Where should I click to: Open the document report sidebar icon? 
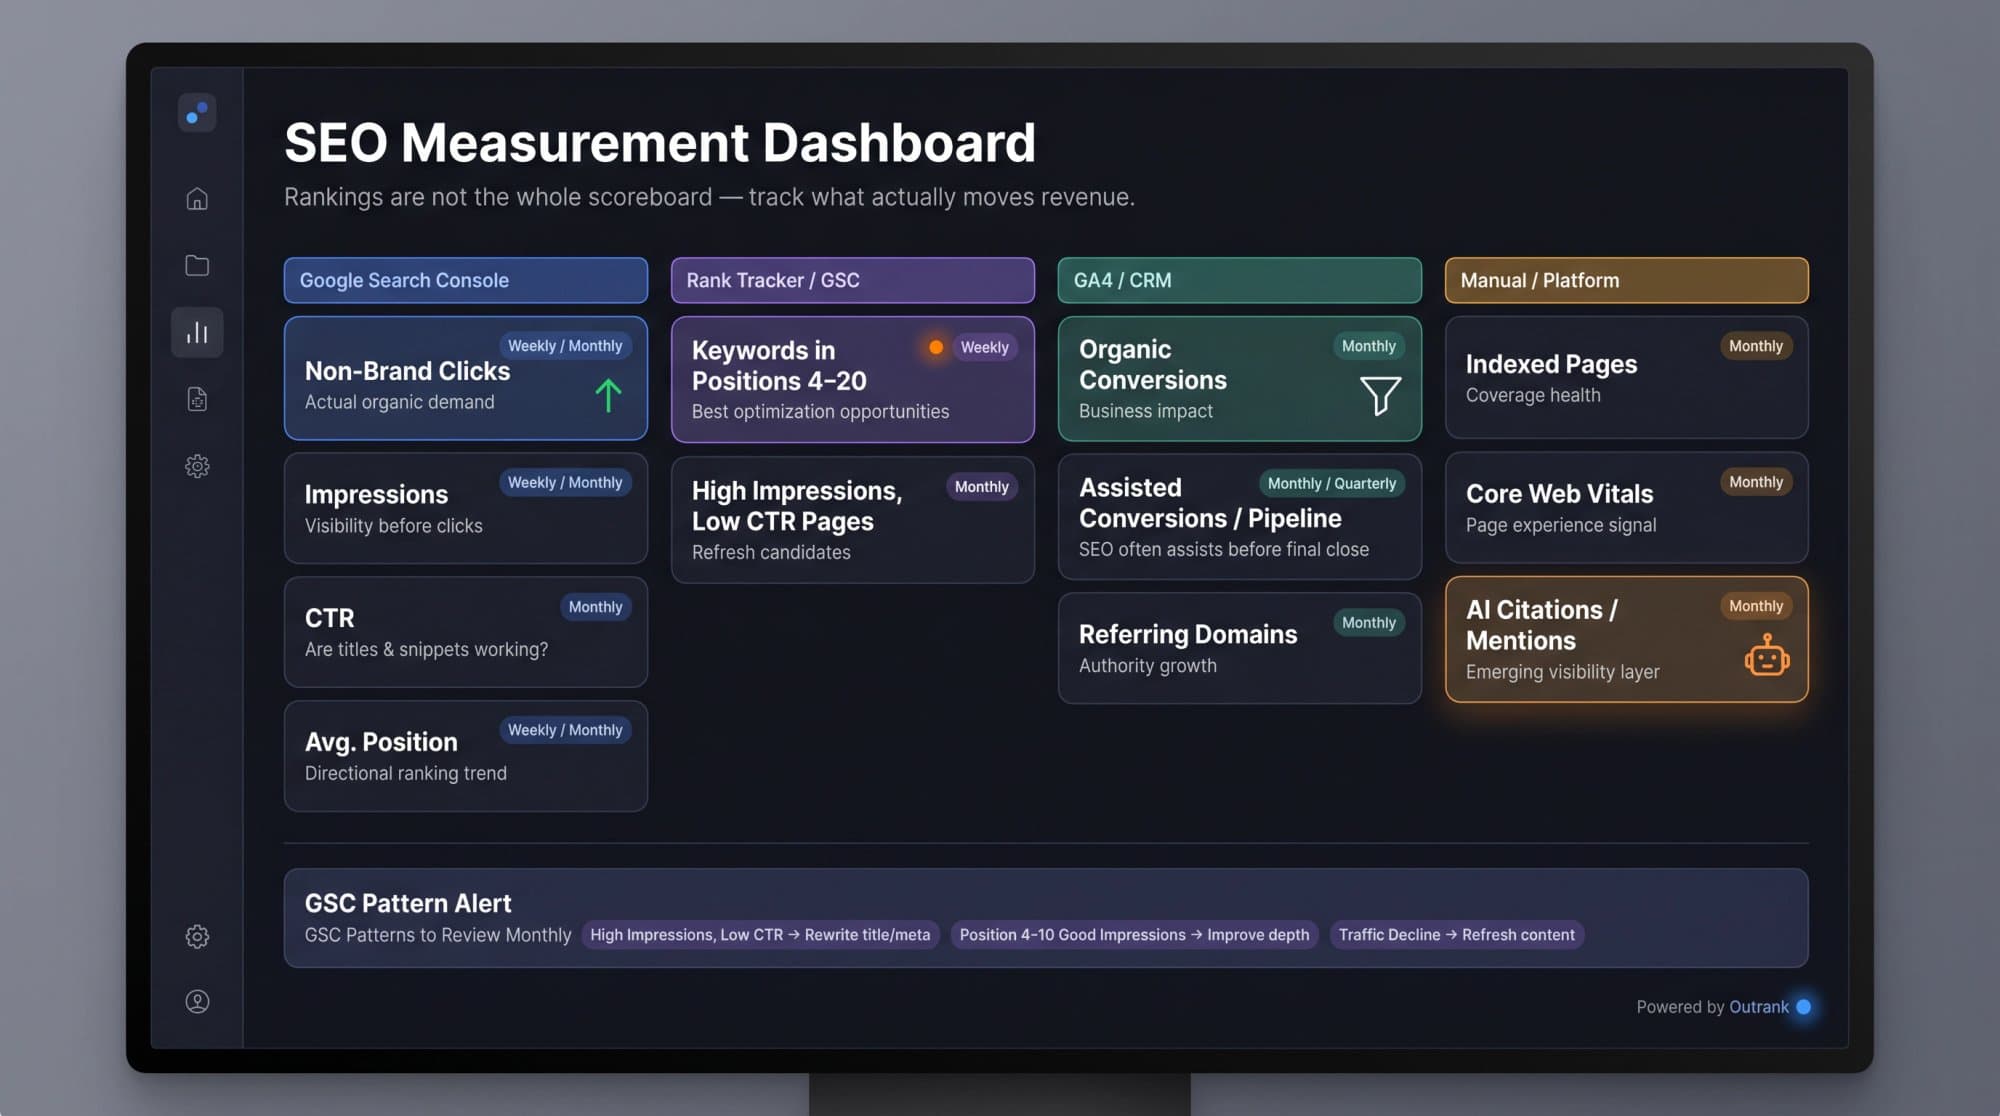coord(197,399)
